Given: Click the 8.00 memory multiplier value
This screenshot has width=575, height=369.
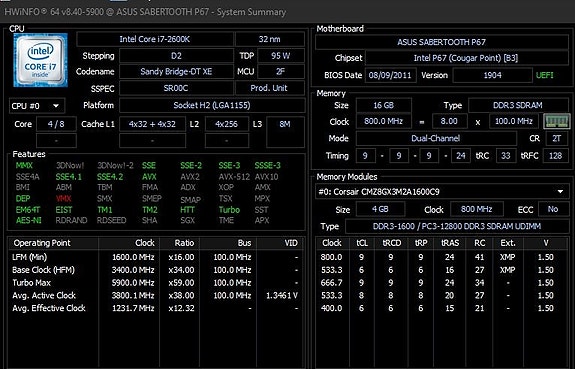Looking at the screenshot, I should click(449, 121).
